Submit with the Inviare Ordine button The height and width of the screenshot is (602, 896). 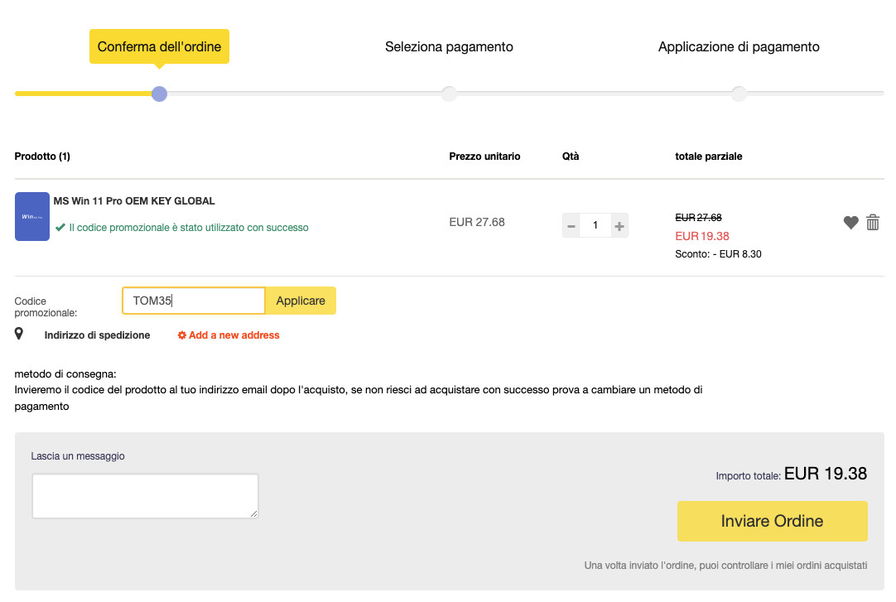772,521
